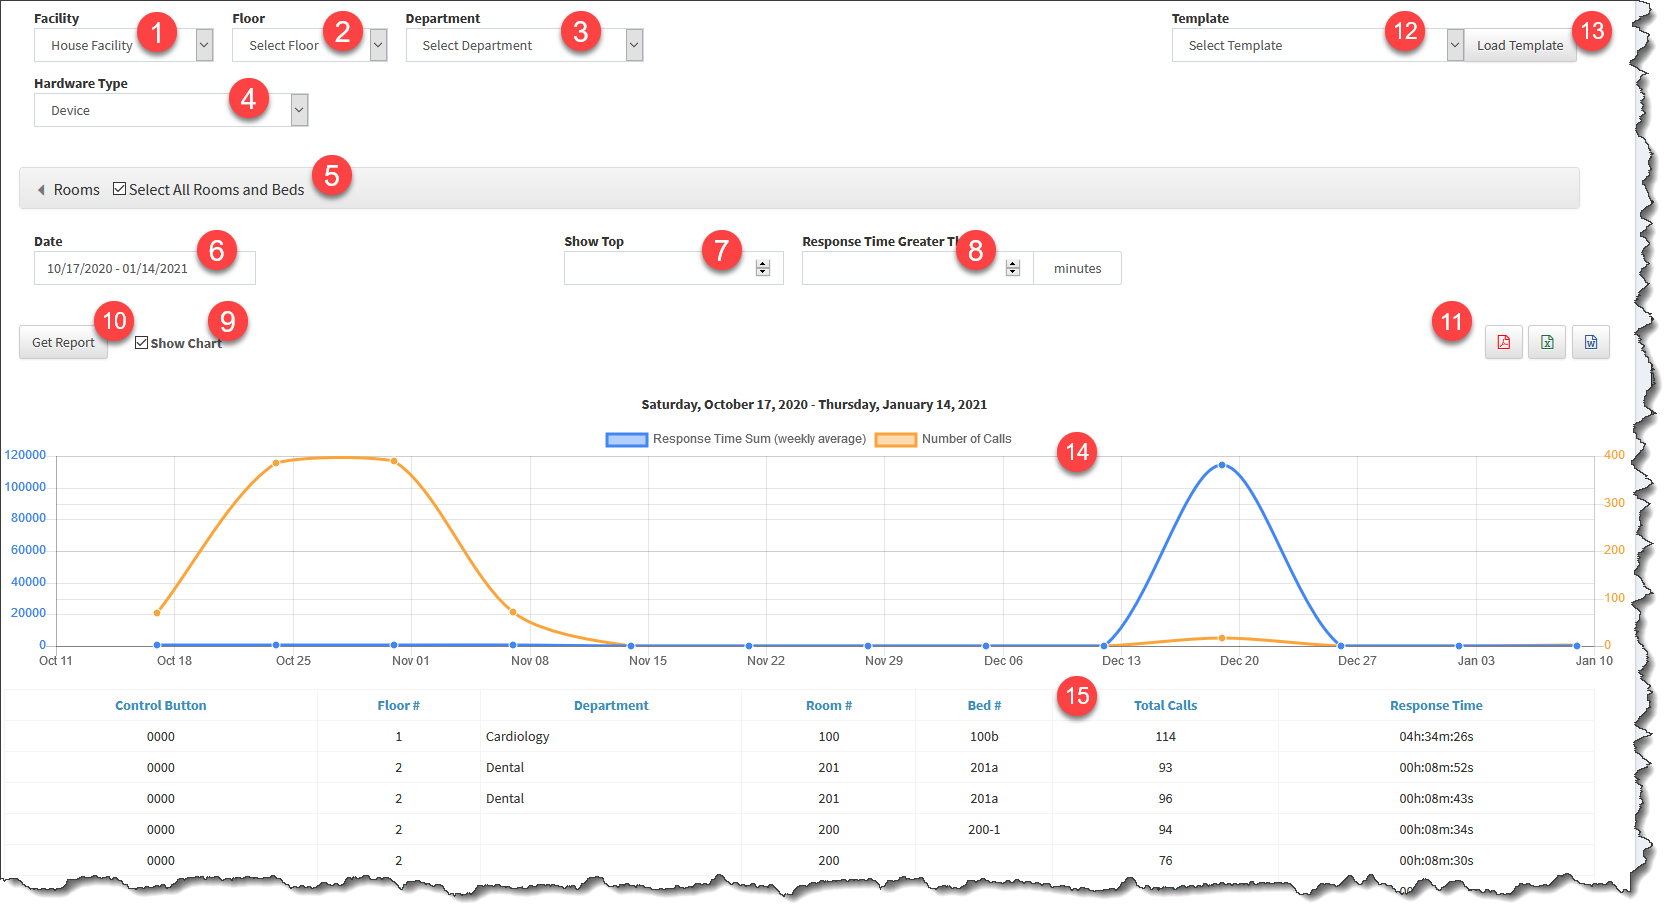The height and width of the screenshot is (919, 1677).
Task: Open the Select Template dropdown
Action: tap(1318, 45)
